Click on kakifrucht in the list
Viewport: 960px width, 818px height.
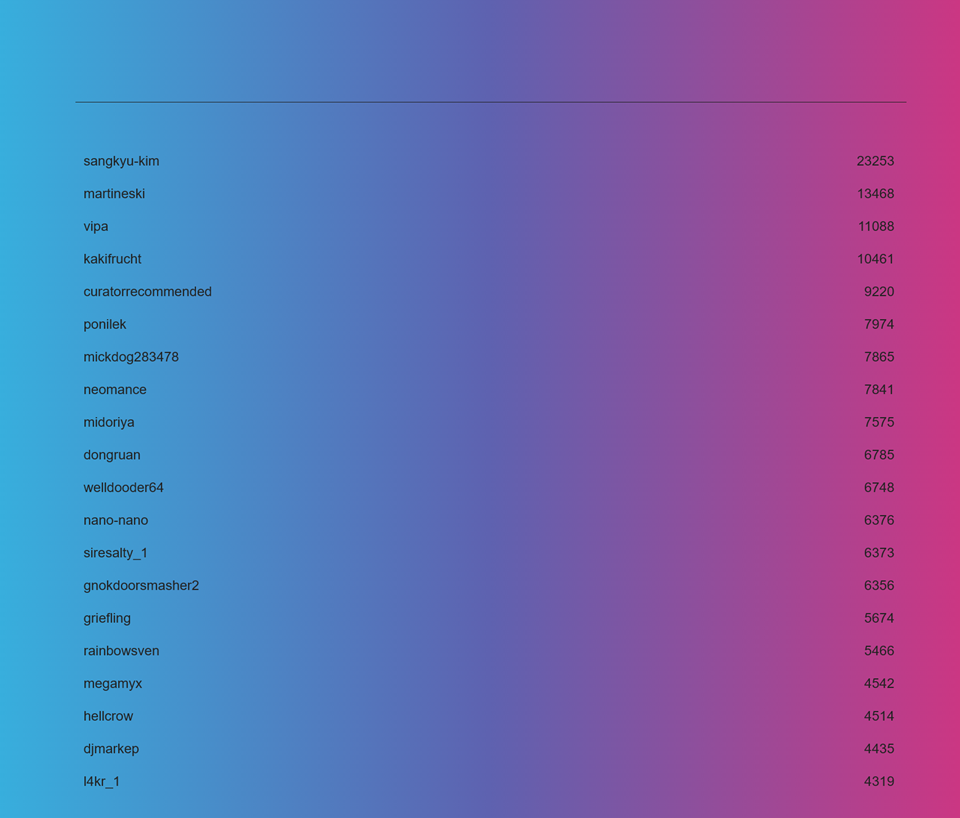click(x=112, y=259)
